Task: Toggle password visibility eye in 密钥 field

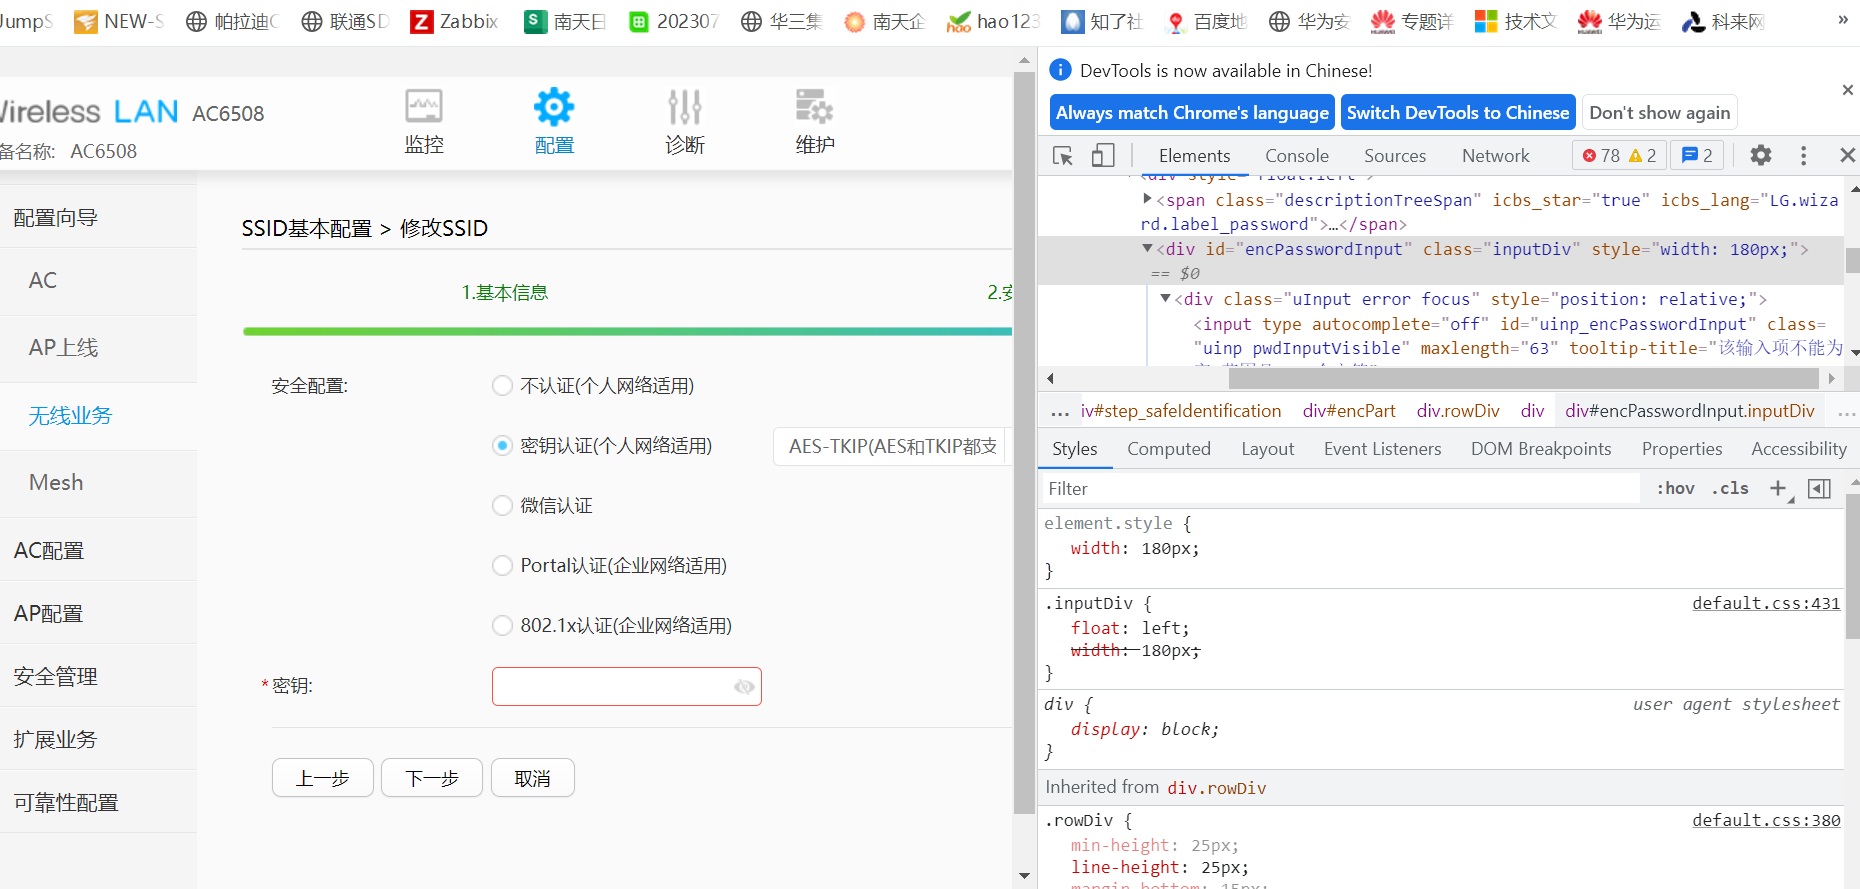Action: click(x=744, y=687)
